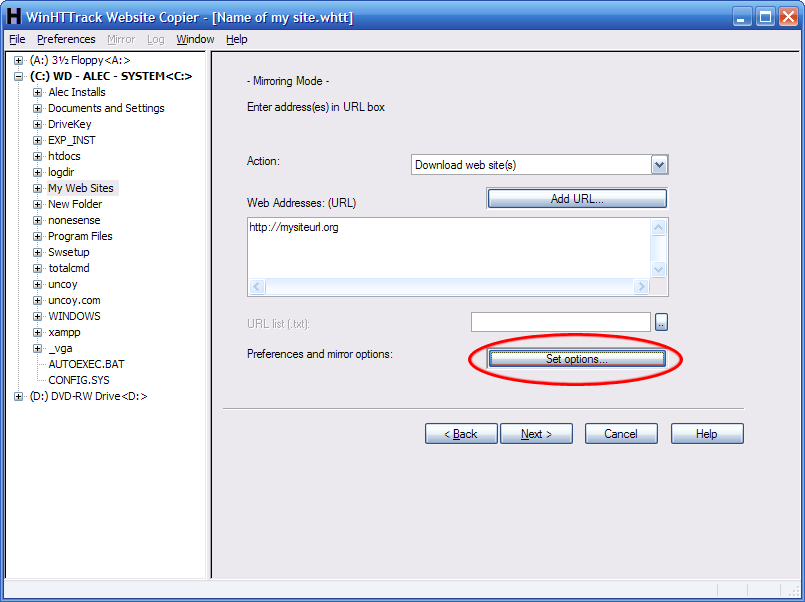Expand the Alec Installs folder
Viewport: 805px width, 602px height.
click(37, 92)
